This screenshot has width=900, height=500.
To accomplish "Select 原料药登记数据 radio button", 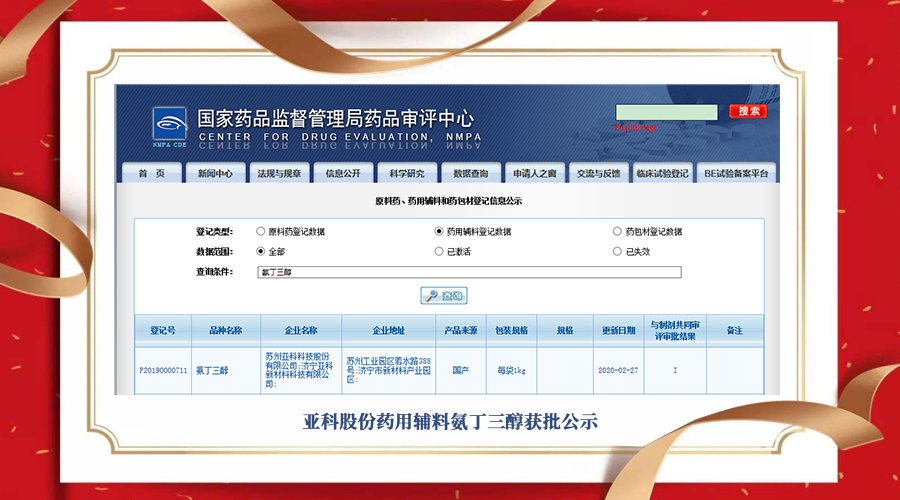I will pos(261,232).
